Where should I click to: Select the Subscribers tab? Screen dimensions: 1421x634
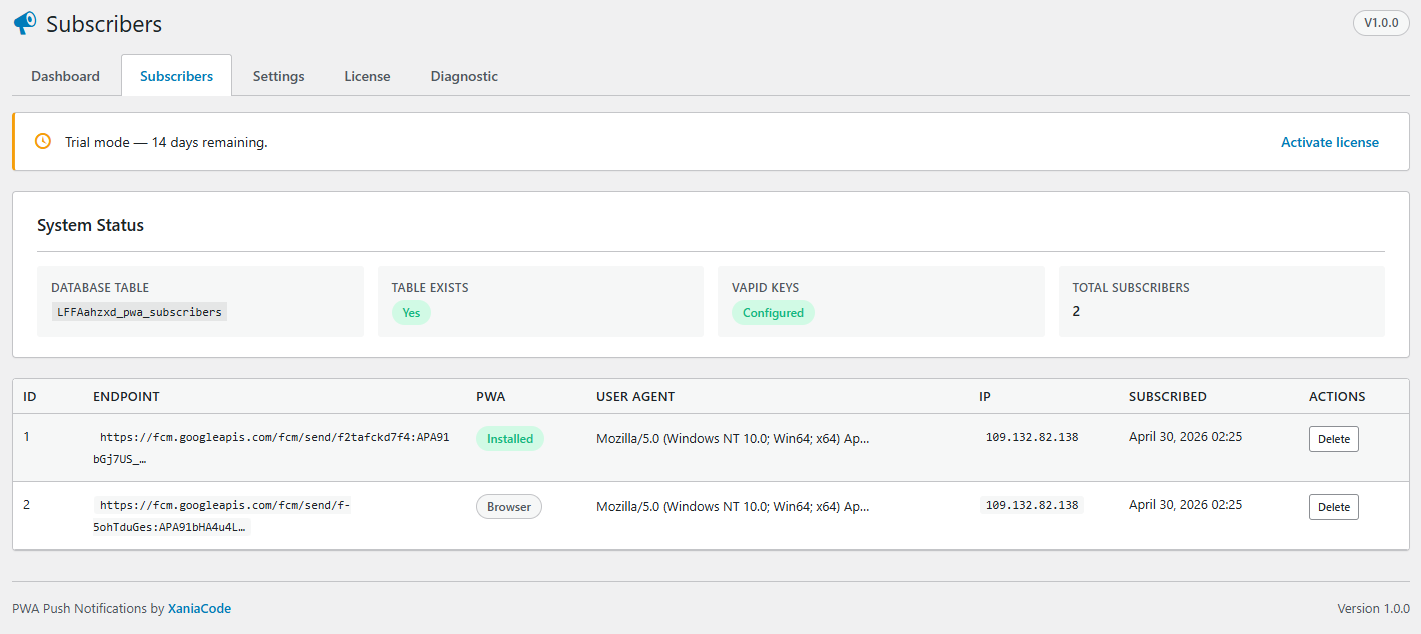point(176,76)
